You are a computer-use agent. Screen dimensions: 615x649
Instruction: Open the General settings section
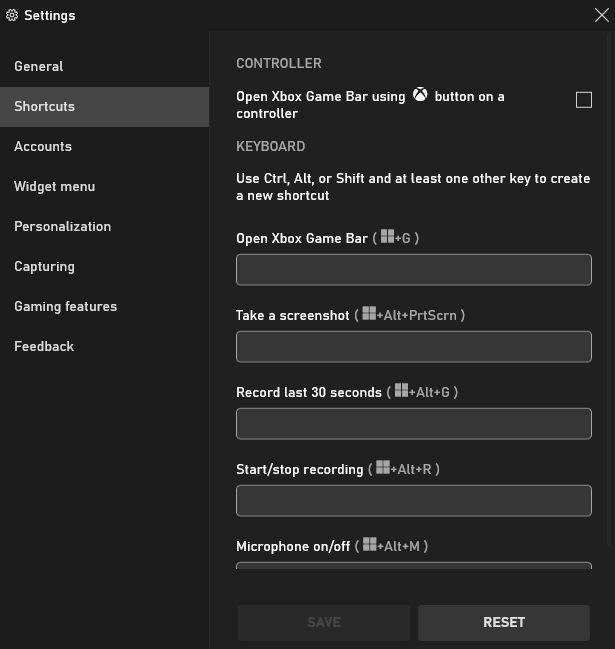(104, 66)
